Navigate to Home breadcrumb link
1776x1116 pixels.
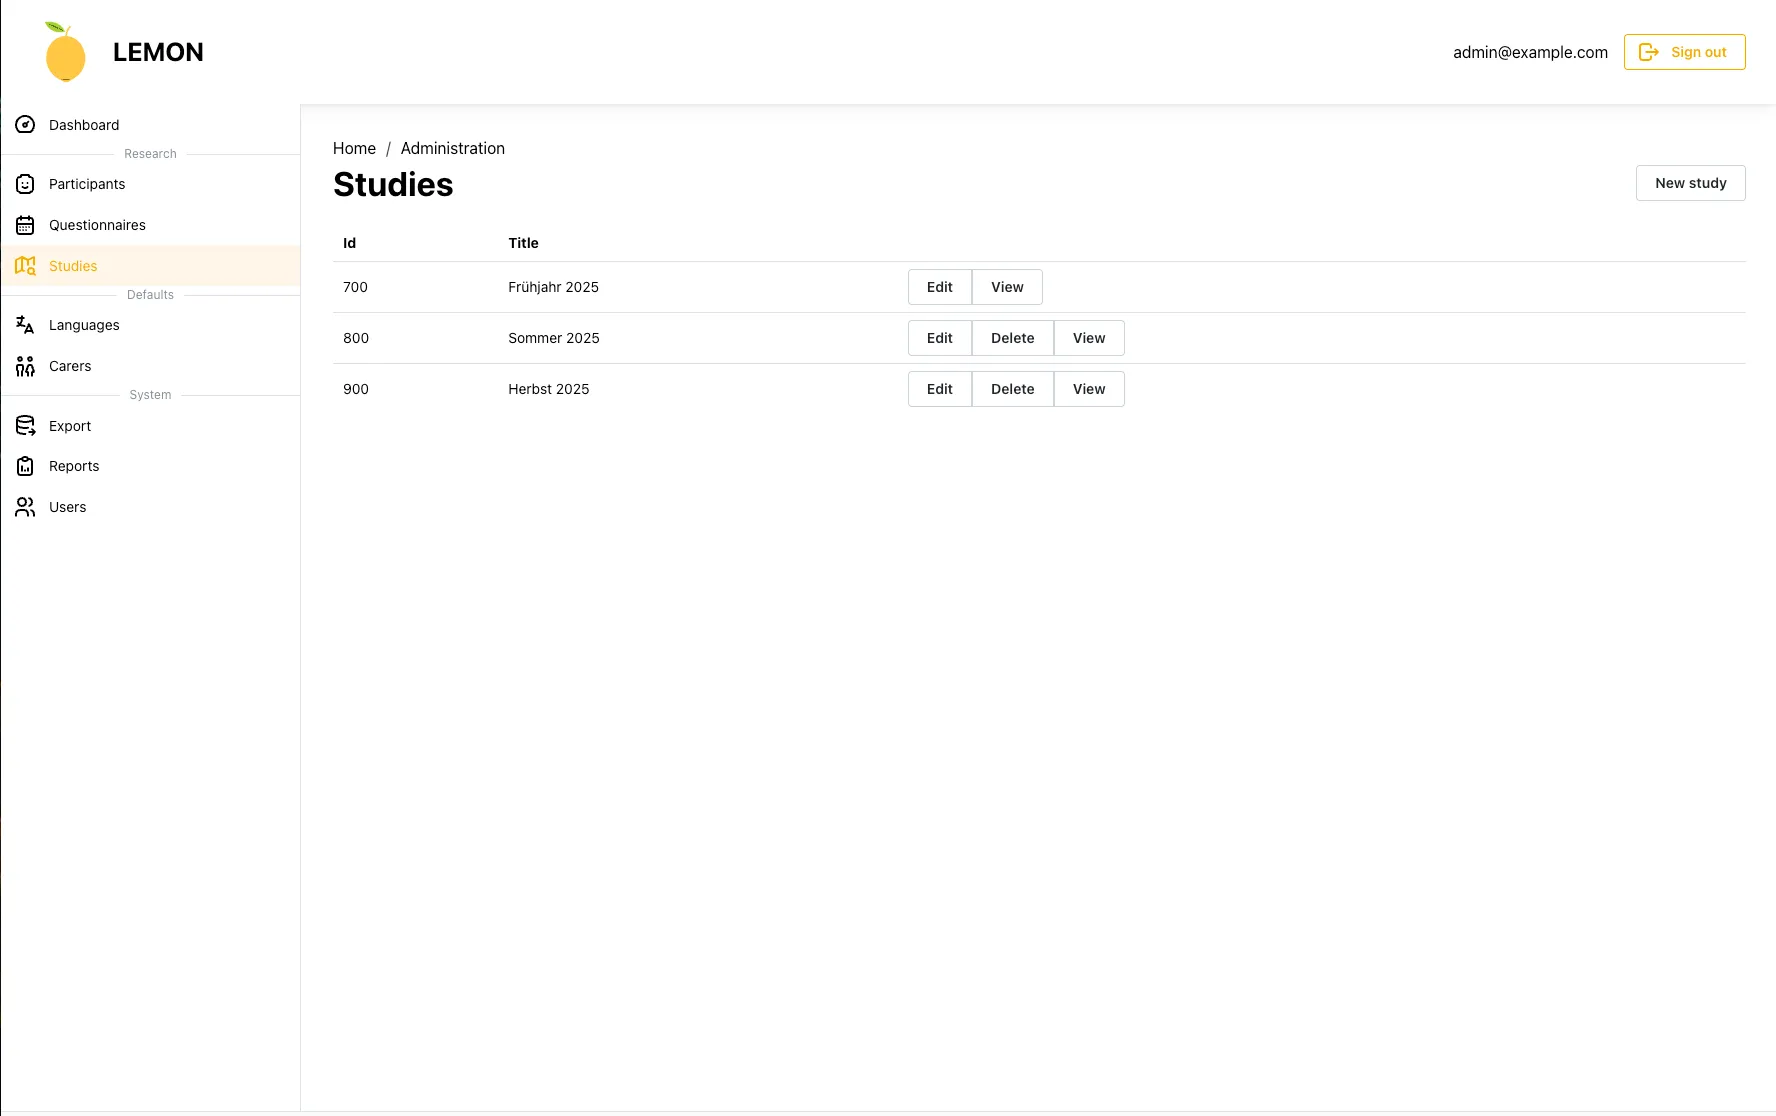354,148
